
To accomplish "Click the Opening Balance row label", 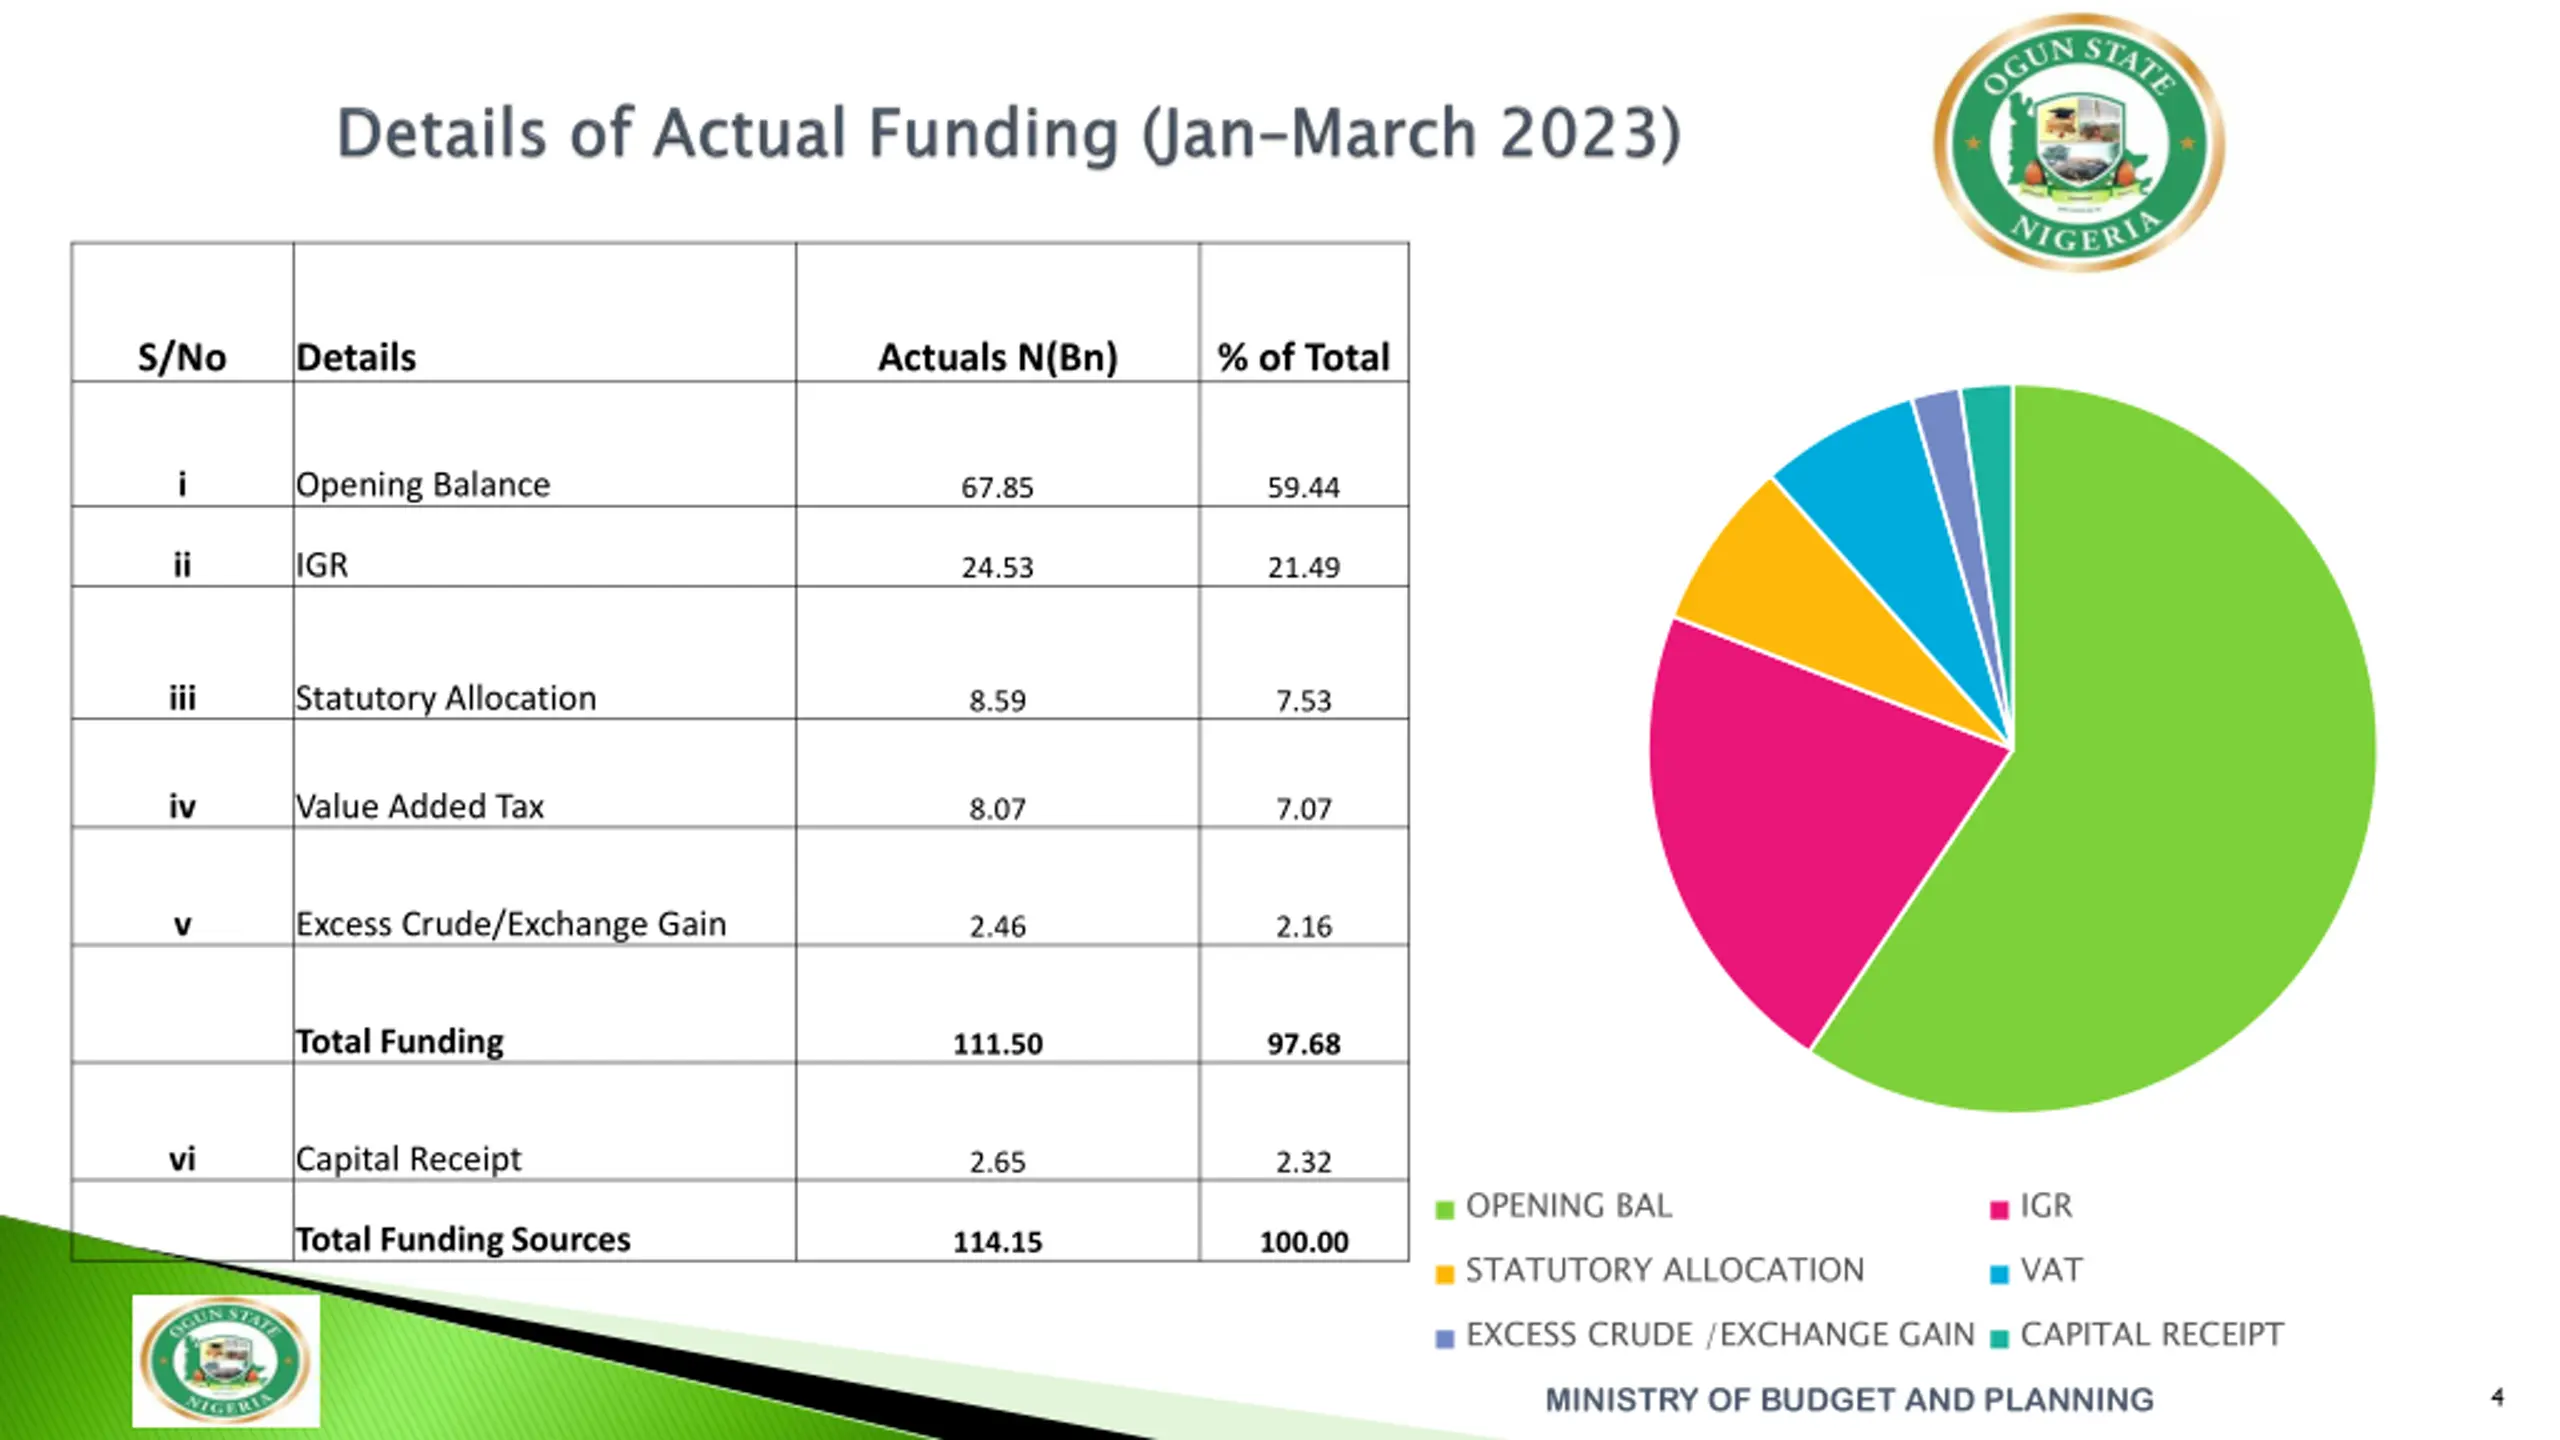I will tap(422, 484).
